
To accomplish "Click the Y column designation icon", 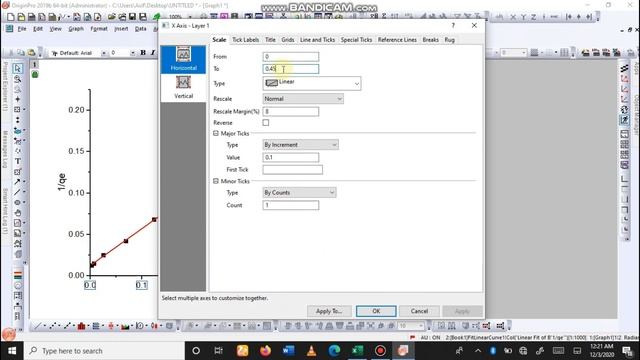I will [x=523, y=17].
